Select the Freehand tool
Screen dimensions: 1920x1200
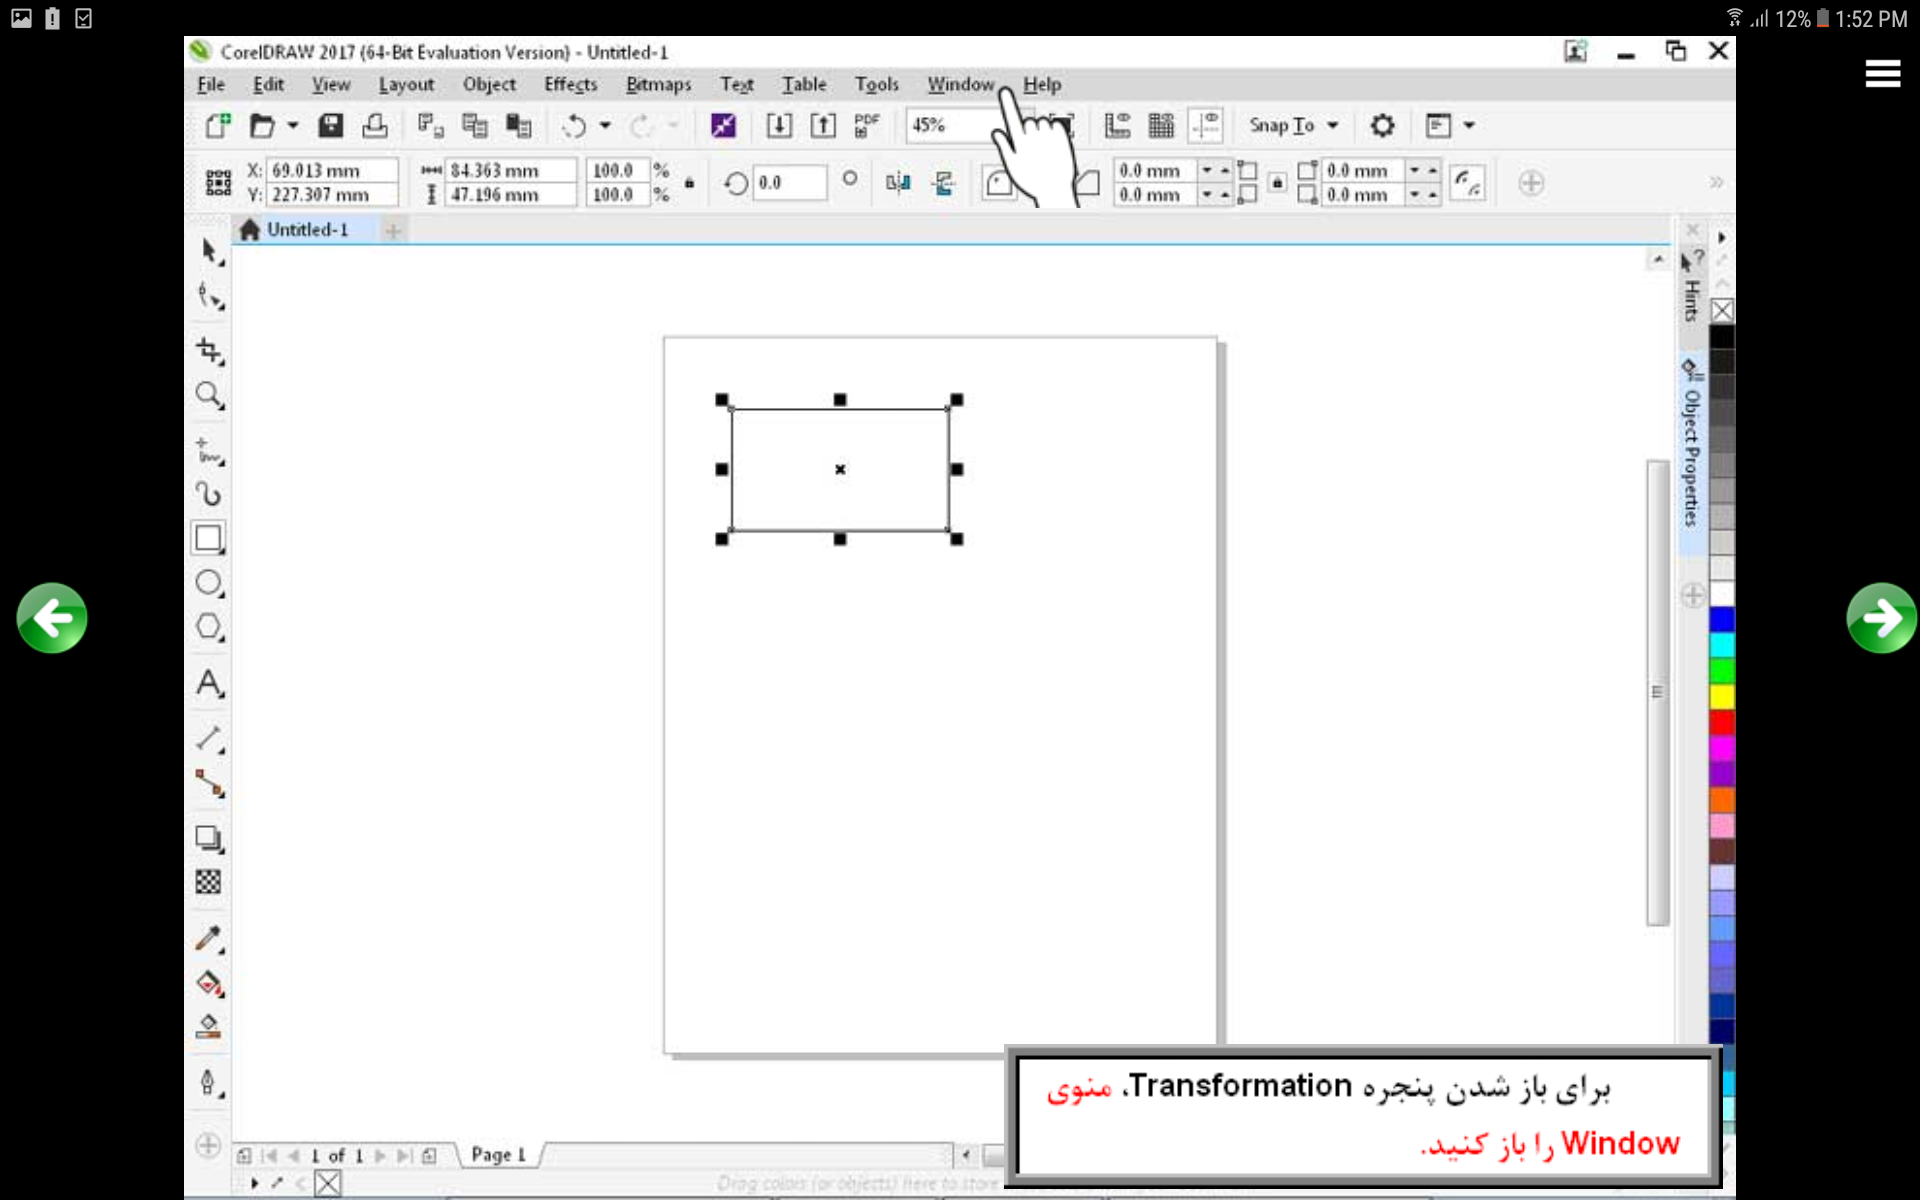209,451
